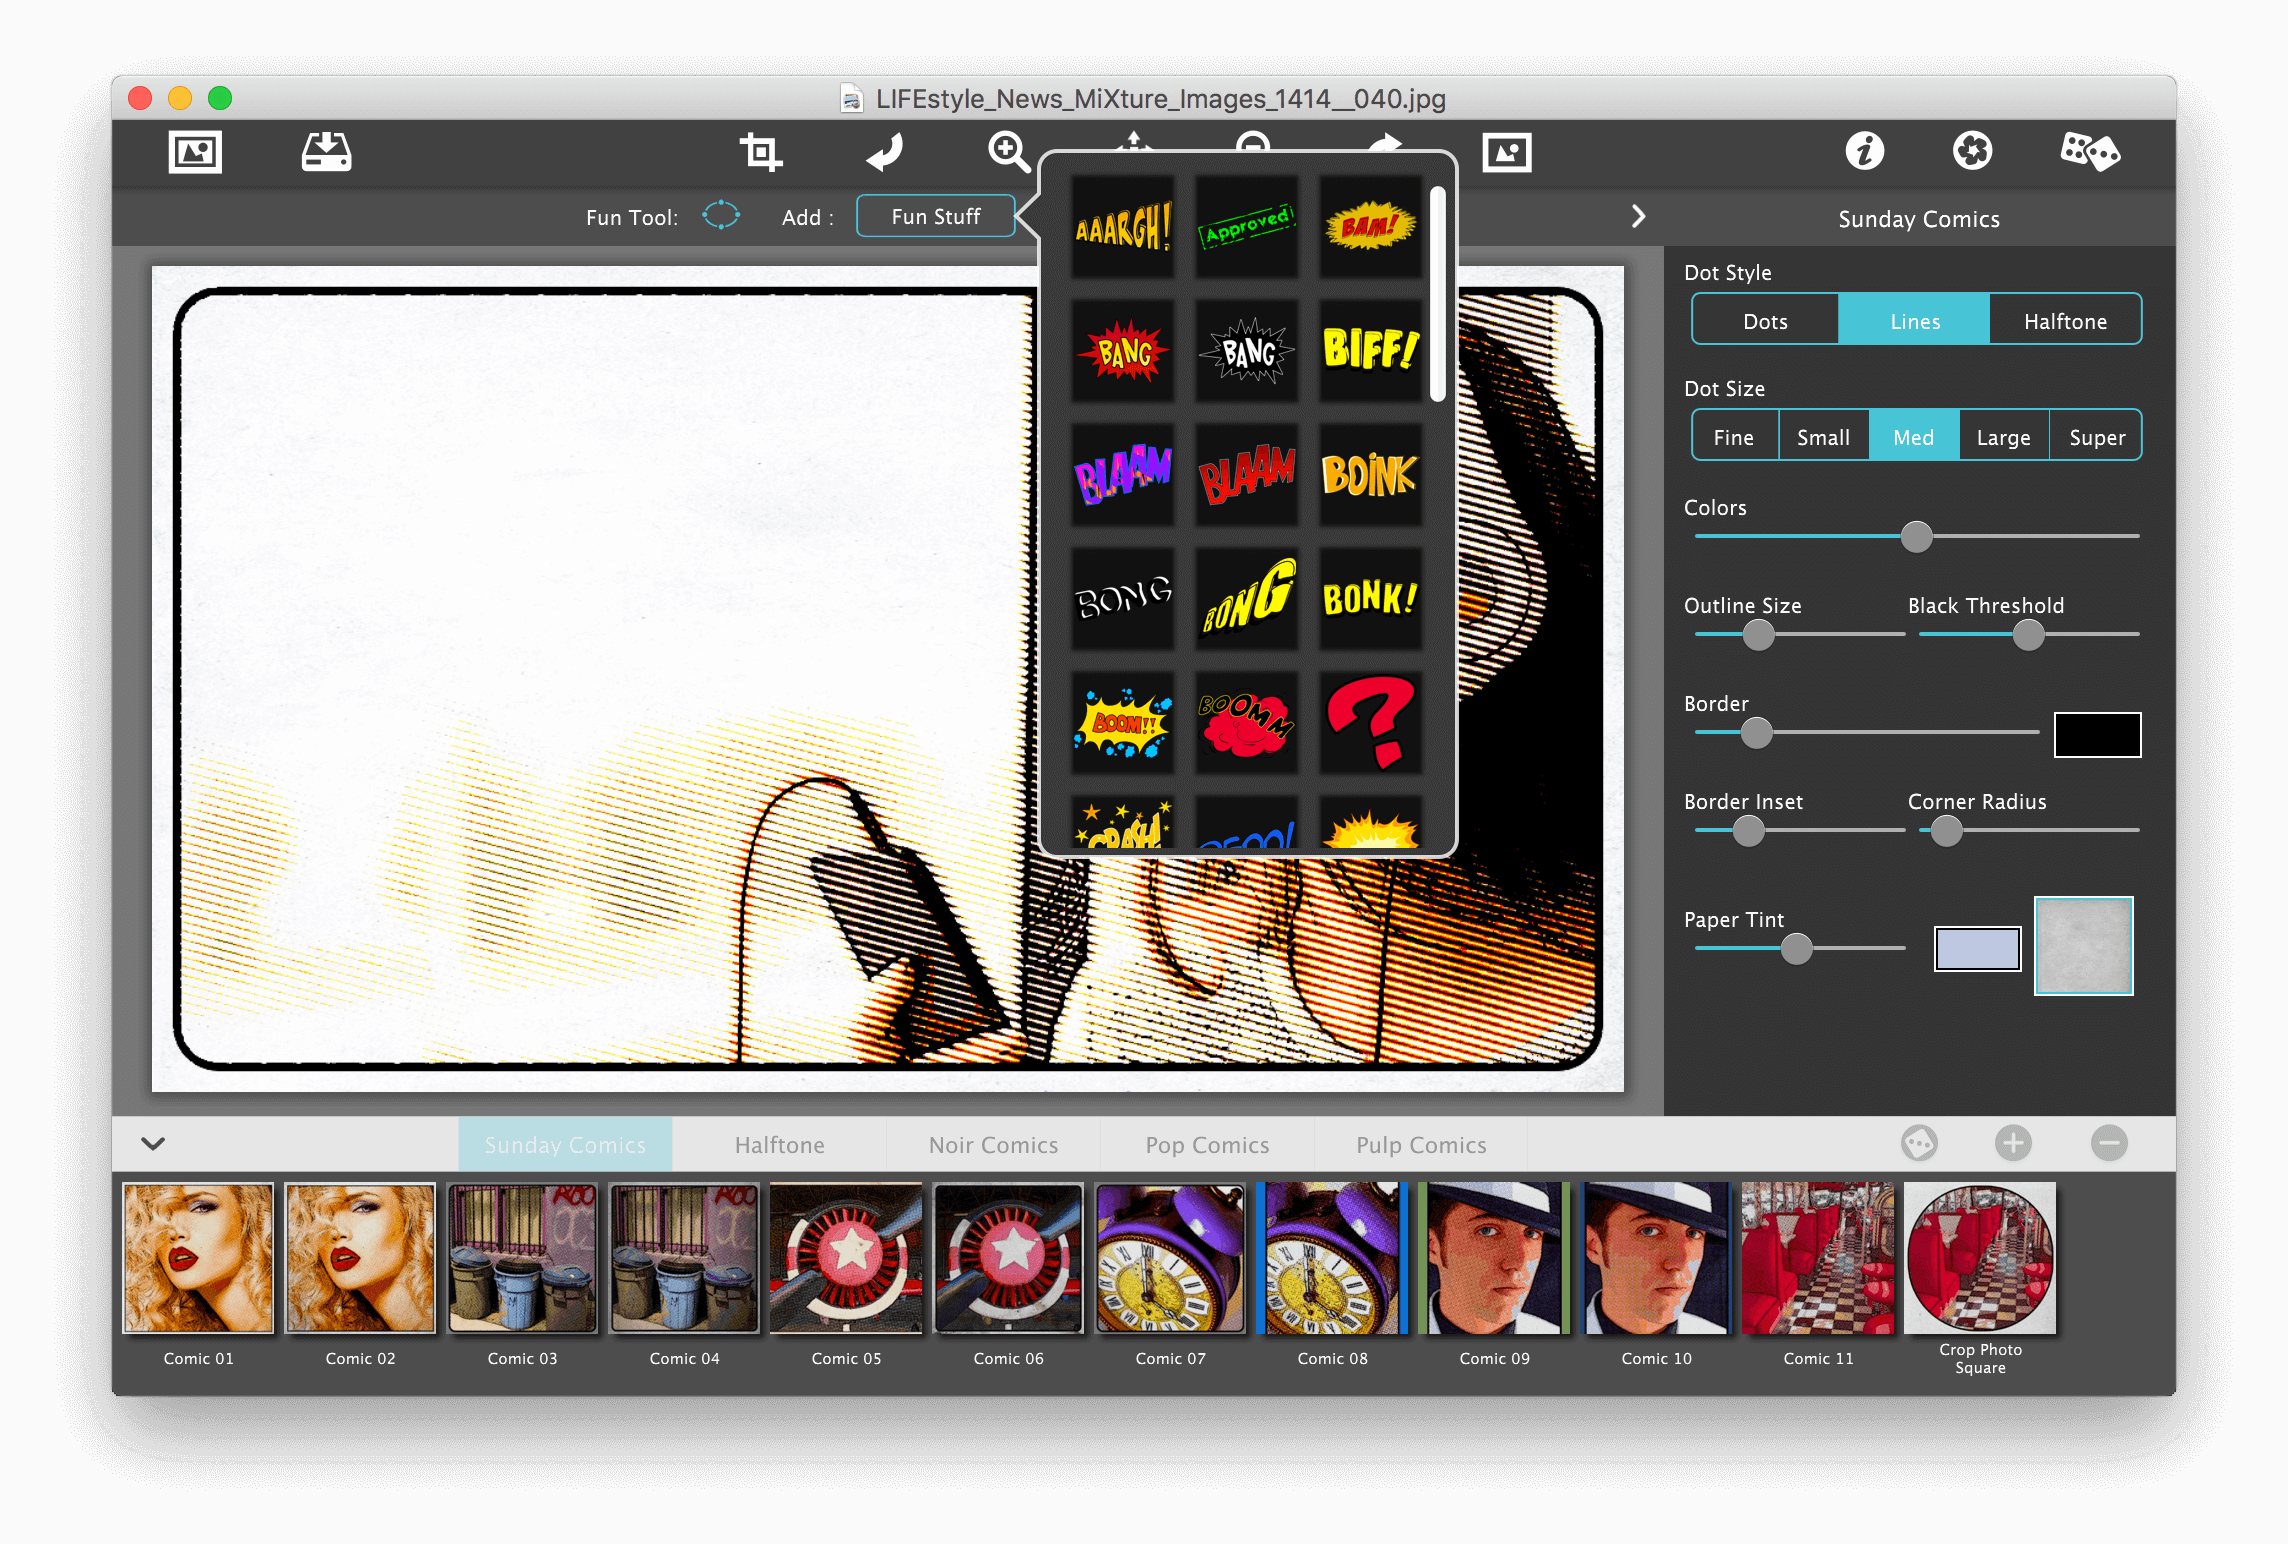Add the red question mark sticker

point(1370,723)
